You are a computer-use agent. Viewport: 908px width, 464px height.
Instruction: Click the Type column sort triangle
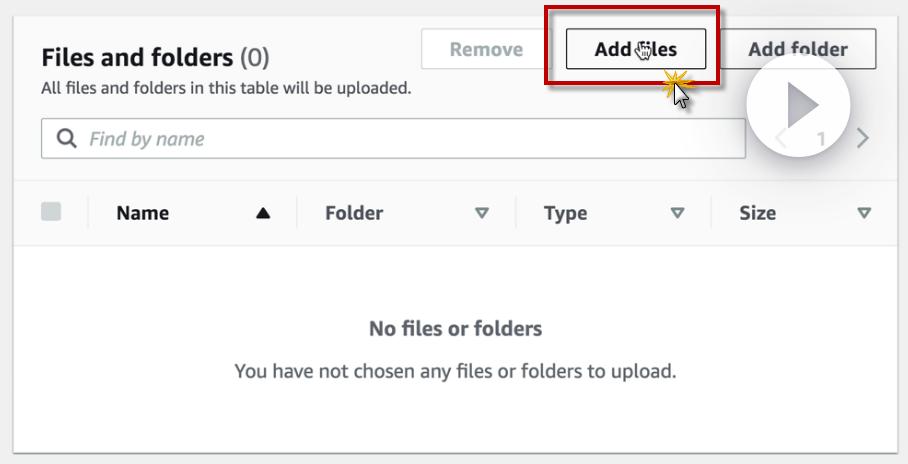click(x=677, y=213)
